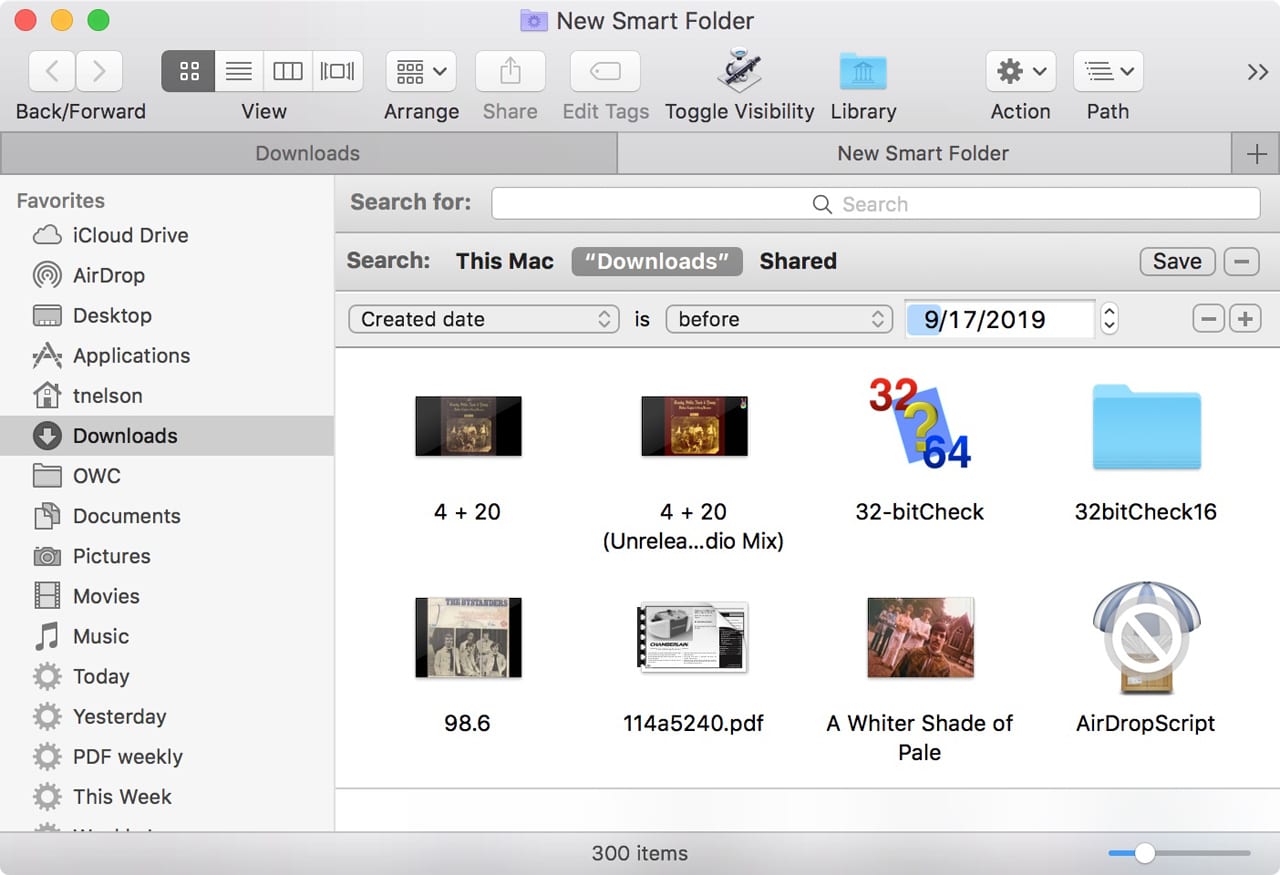The width and height of the screenshot is (1280, 875).
Task: Open Music in the sidebar
Action: coord(167,636)
